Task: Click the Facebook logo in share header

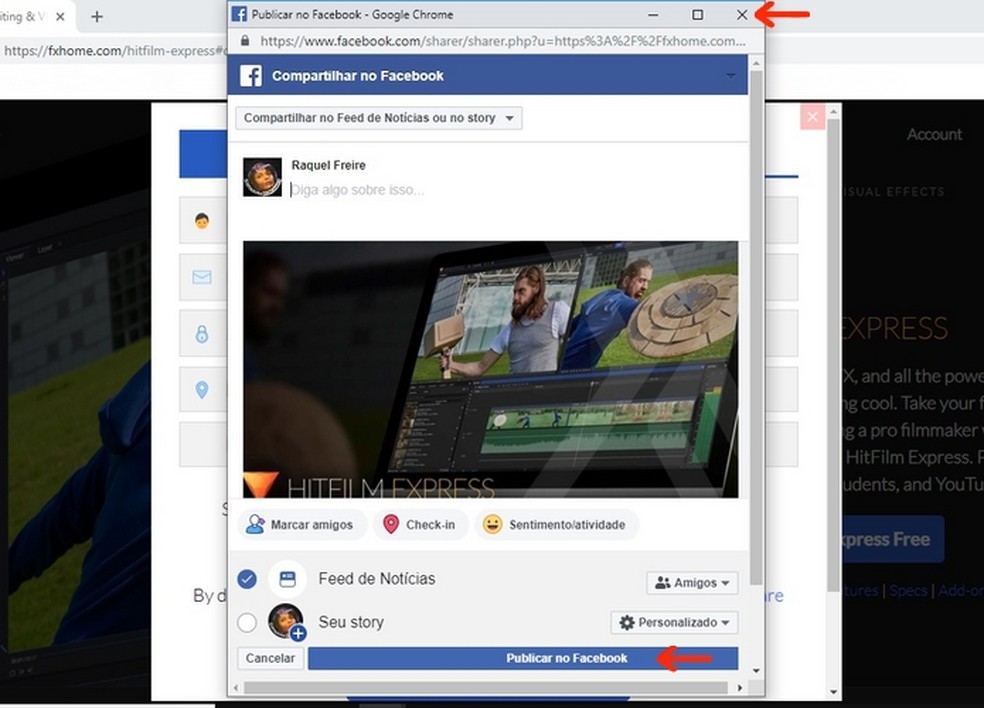Action: pos(251,76)
